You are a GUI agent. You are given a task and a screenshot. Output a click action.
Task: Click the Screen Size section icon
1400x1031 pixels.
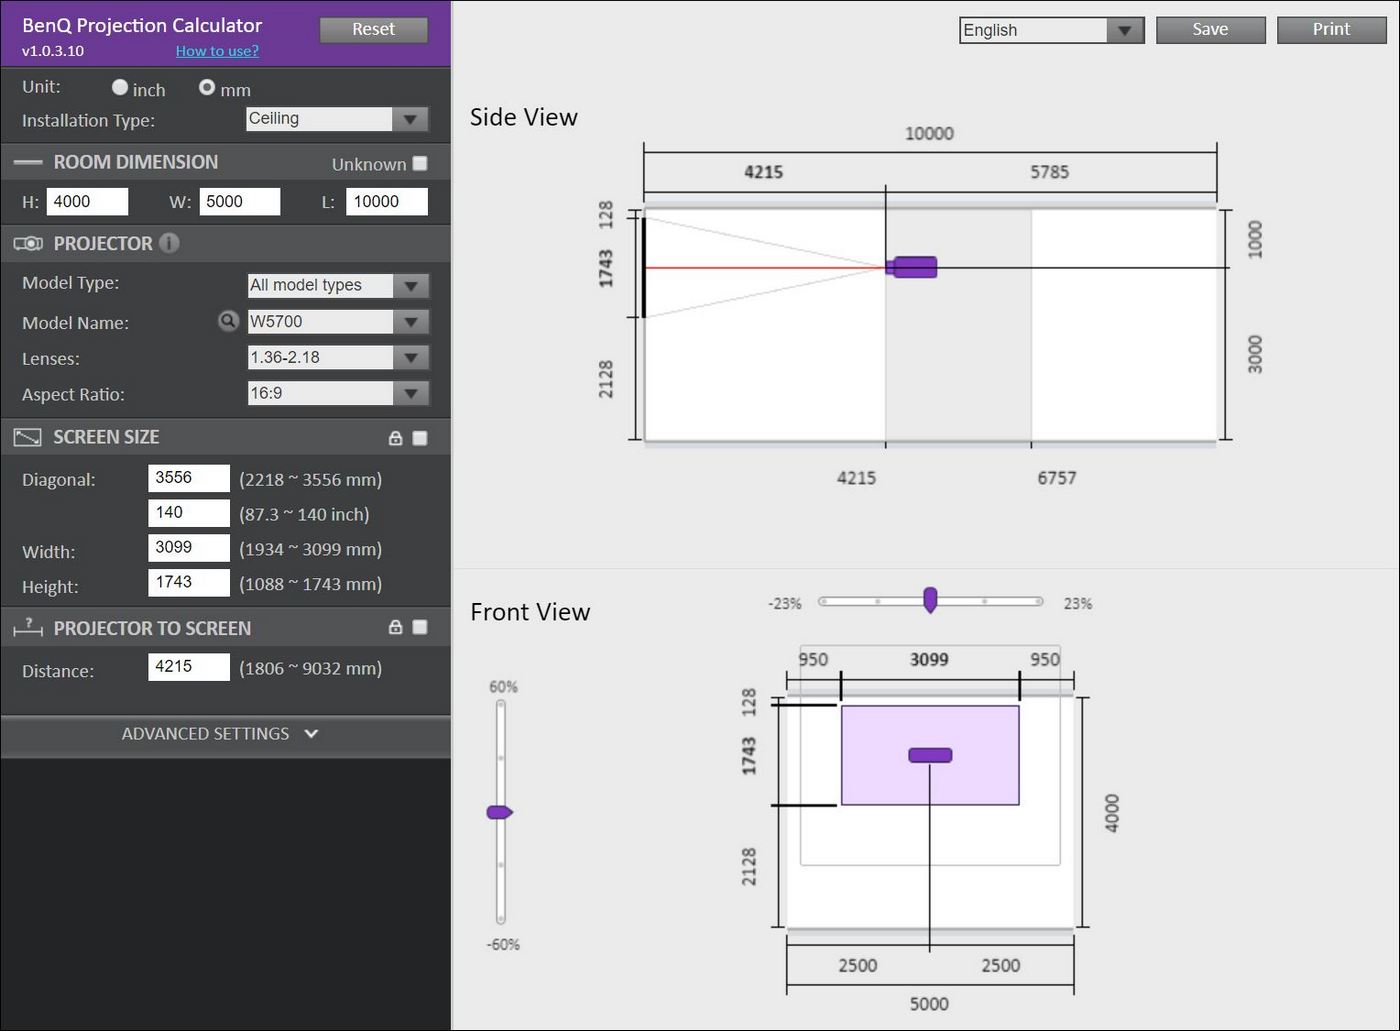point(27,437)
